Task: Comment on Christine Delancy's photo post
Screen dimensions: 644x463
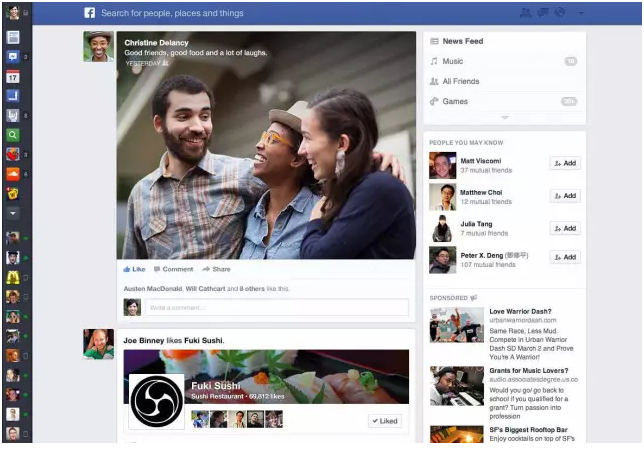Action: 173,269
